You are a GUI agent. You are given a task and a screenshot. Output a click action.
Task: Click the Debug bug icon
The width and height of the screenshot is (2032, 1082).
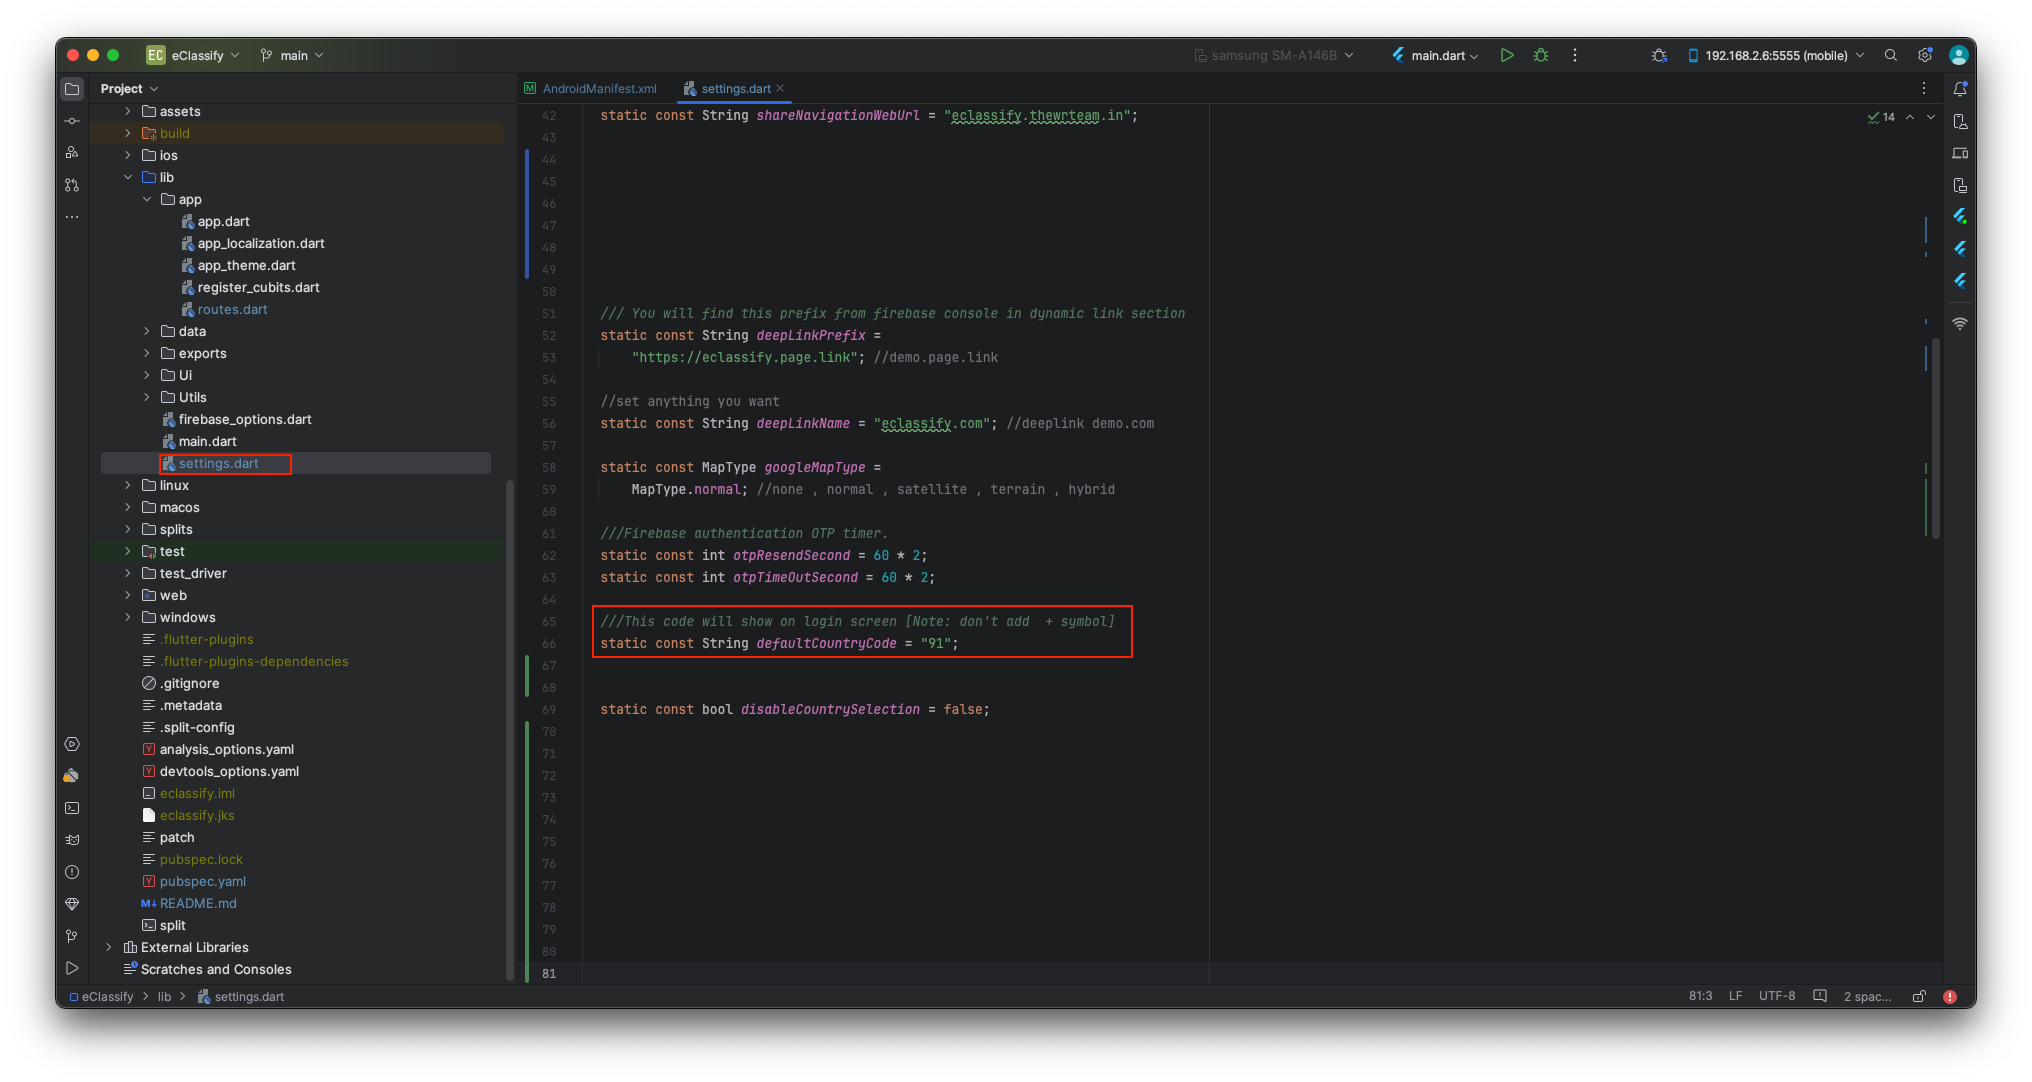point(1541,56)
